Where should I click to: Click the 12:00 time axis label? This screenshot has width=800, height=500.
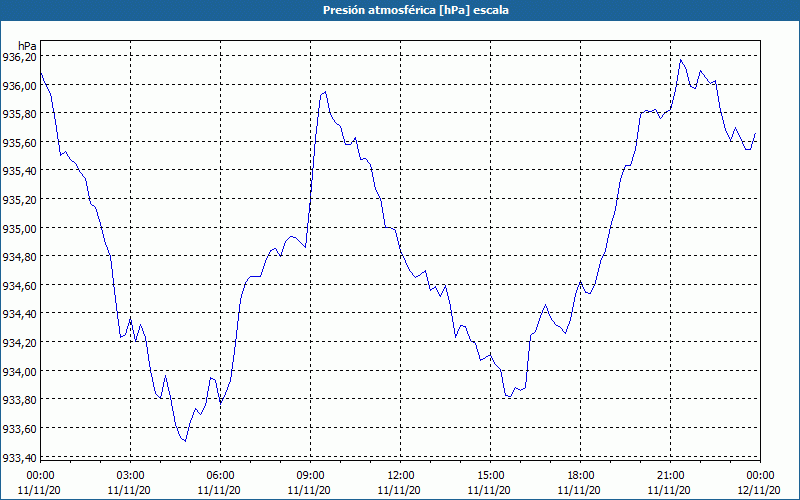[x=401, y=476]
